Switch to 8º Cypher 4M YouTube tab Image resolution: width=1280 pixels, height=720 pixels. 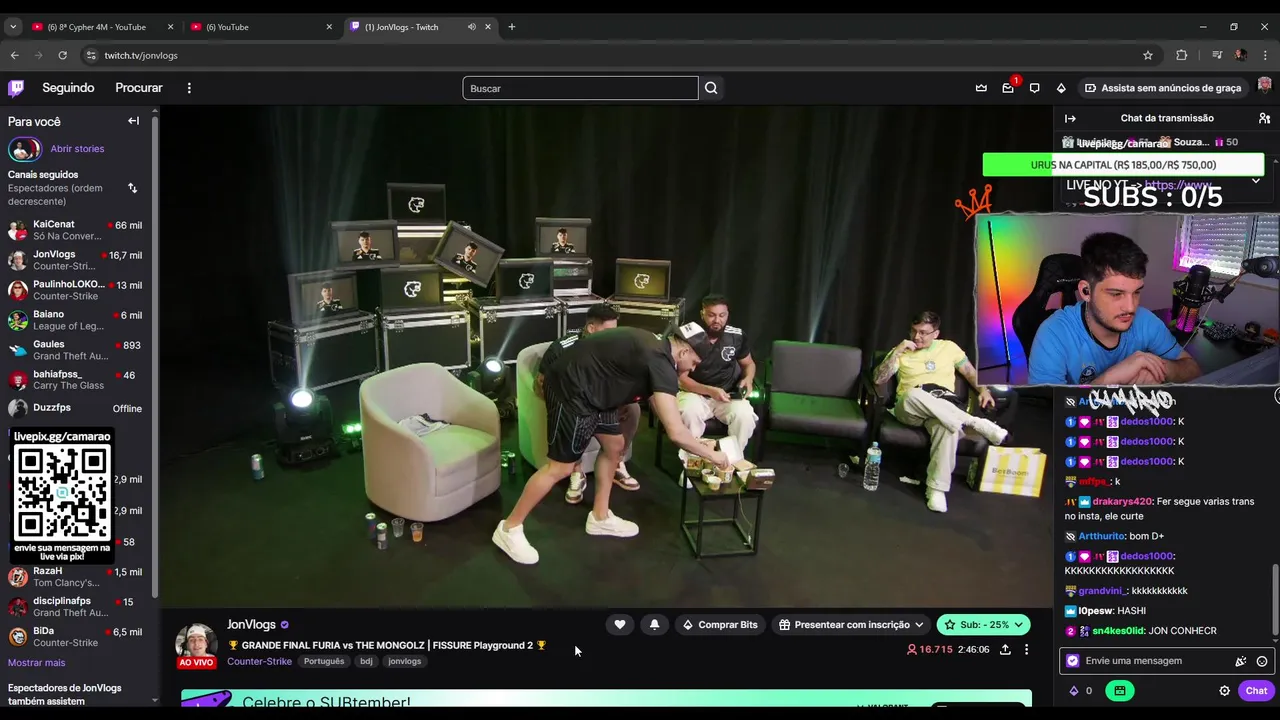104,27
